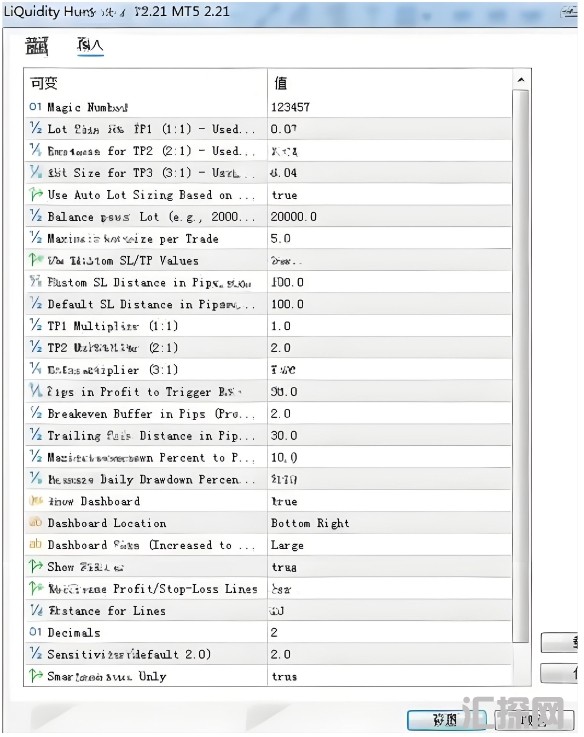Switch to the underlined active Inputs tab
584x737 pixels.
(90, 45)
